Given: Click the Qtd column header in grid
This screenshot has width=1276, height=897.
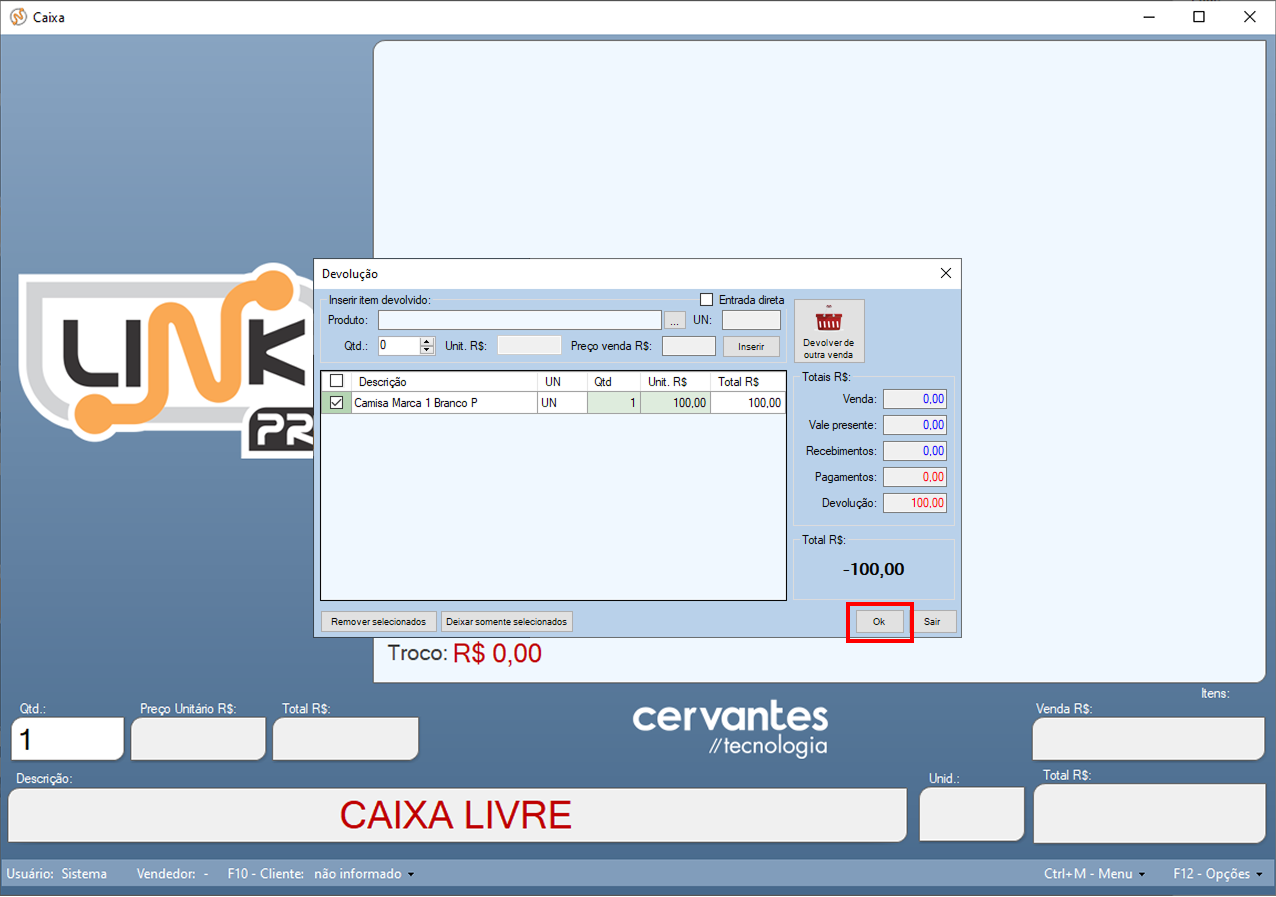Looking at the screenshot, I should click(x=614, y=382).
